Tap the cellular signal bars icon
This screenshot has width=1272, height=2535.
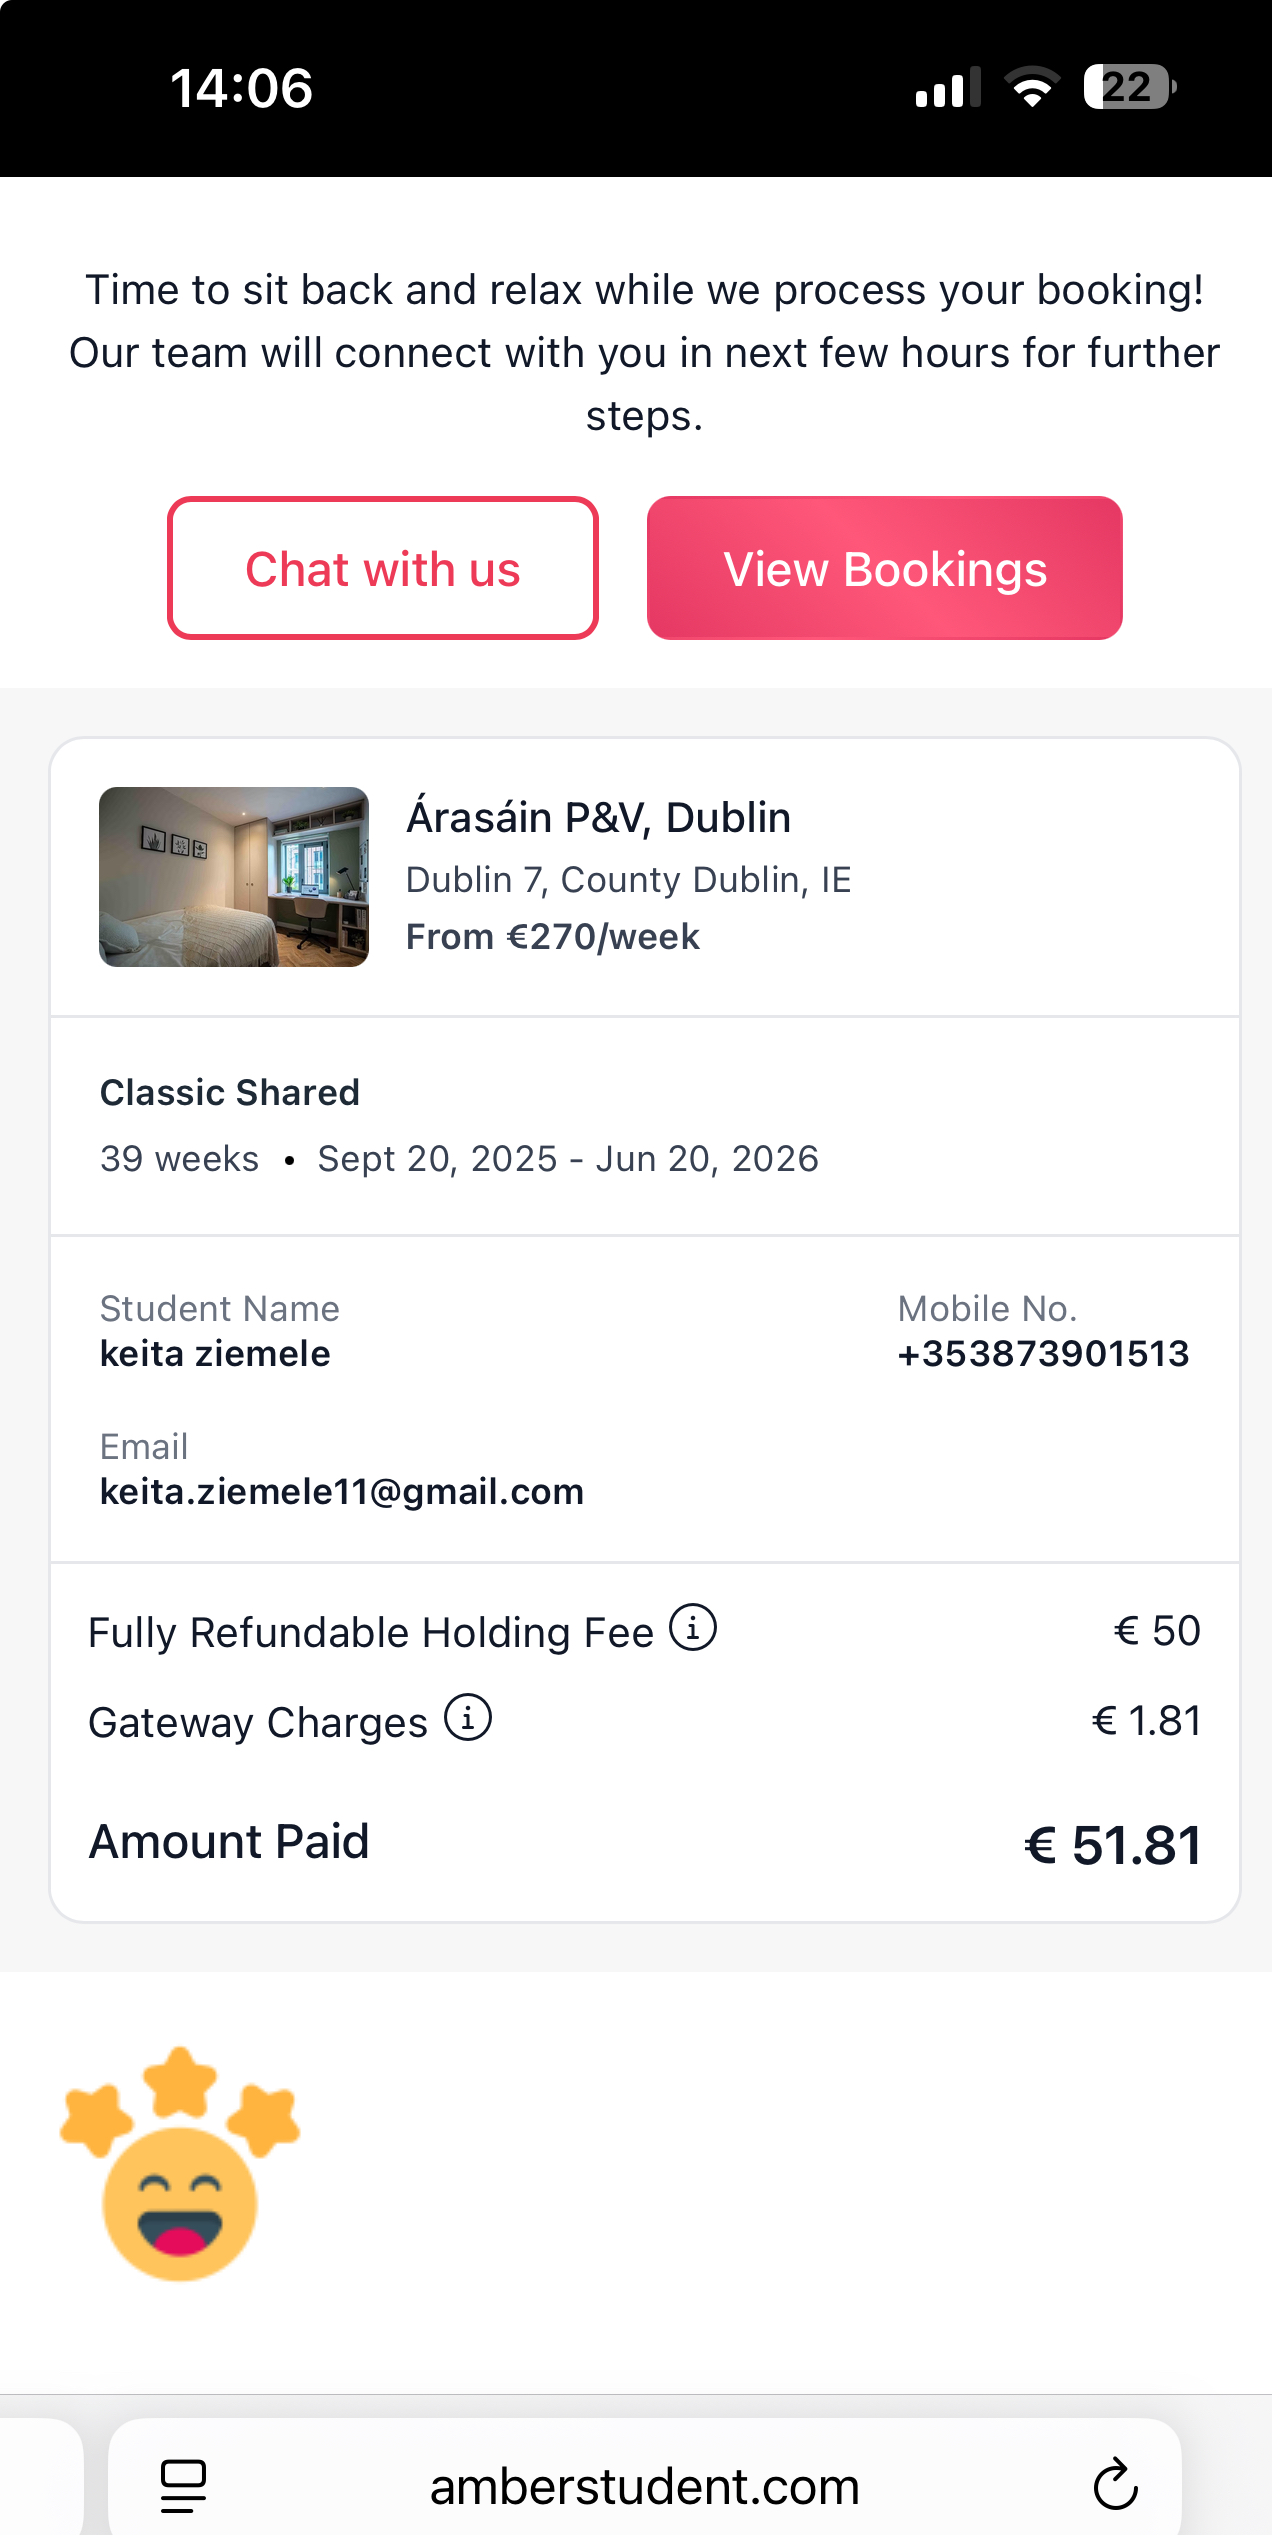tap(947, 87)
